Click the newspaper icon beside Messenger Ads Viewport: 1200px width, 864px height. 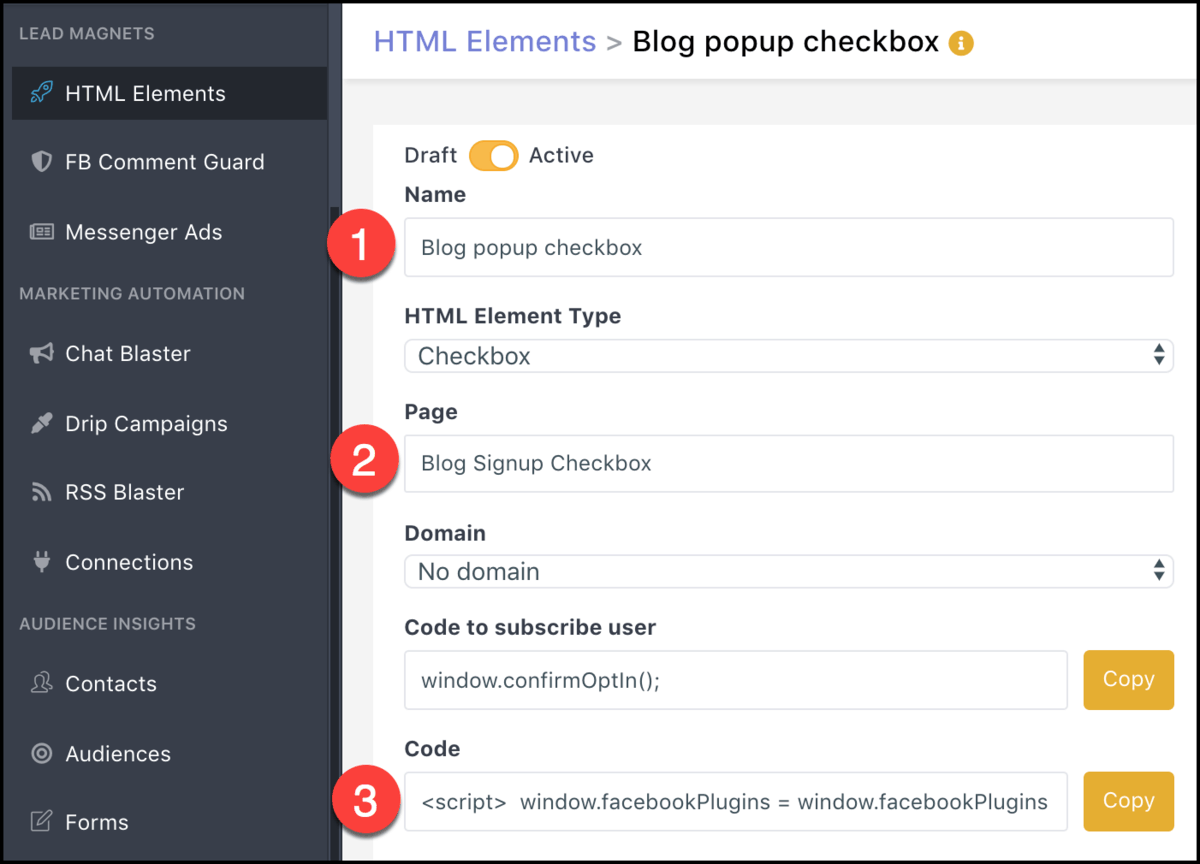coord(41,232)
